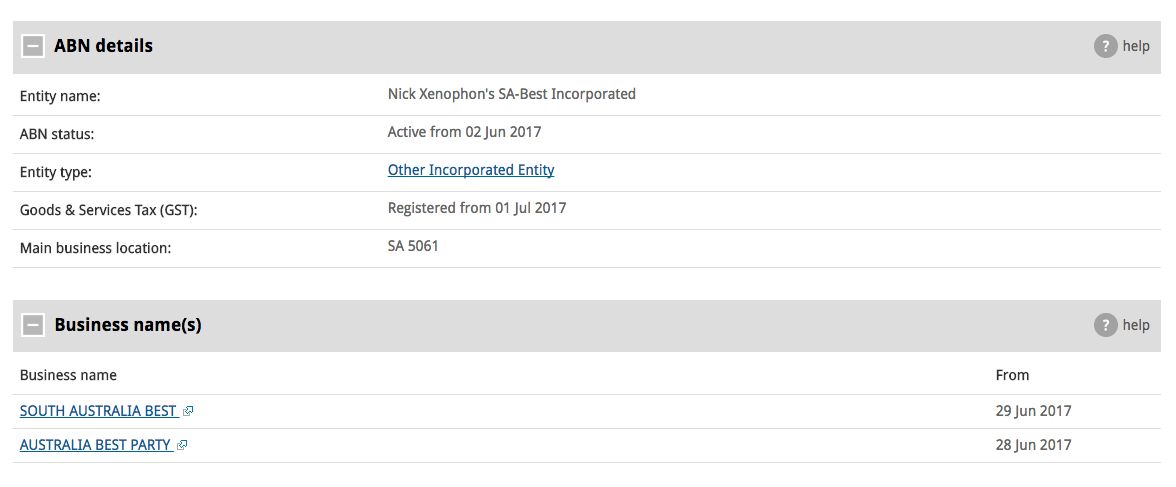This screenshot has width=1176, height=487.
Task: Click the ABN details heading text
Action: [x=104, y=47]
